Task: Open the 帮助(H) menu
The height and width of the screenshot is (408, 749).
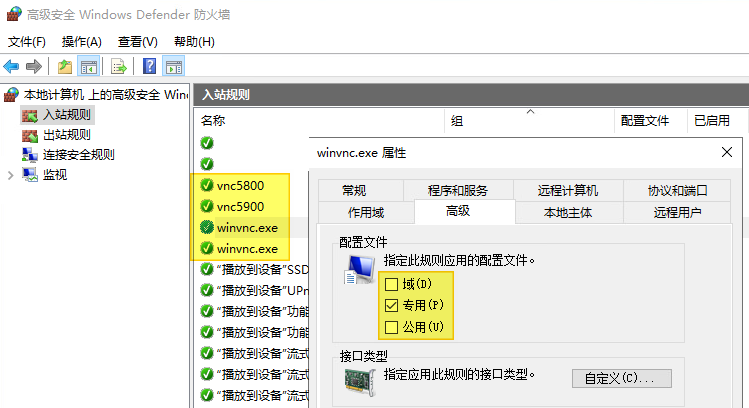Action: tap(194, 42)
